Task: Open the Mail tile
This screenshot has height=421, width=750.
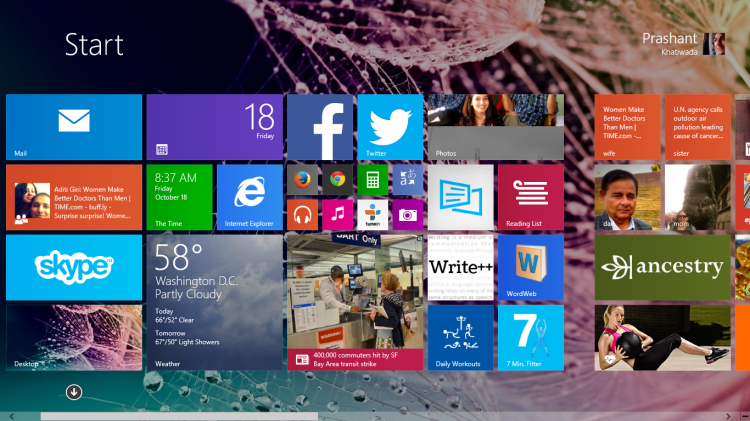Action: (x=74, y=127)
